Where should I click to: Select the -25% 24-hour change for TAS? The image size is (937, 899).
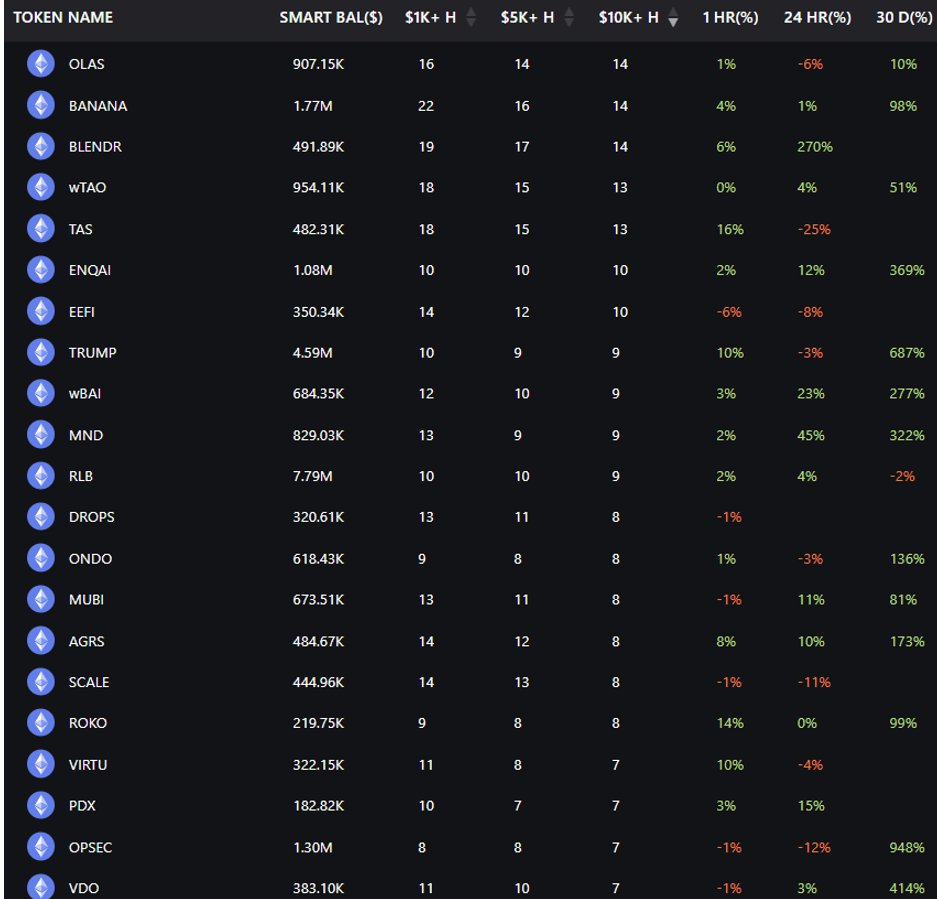tap(814, 229)
